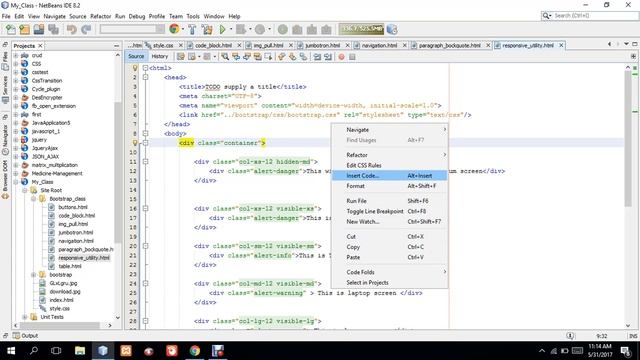Collapse the head tag code fold

point(145,77)
